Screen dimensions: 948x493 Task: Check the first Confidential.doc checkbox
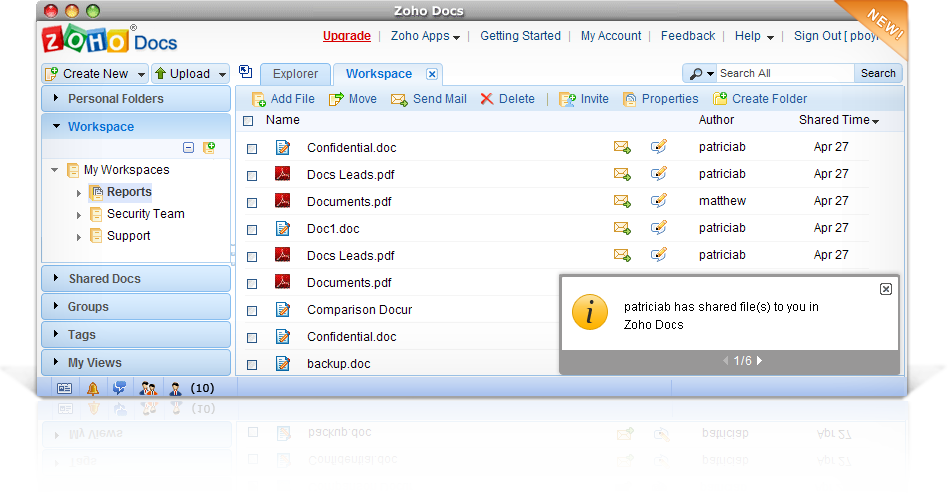point(252,149)
